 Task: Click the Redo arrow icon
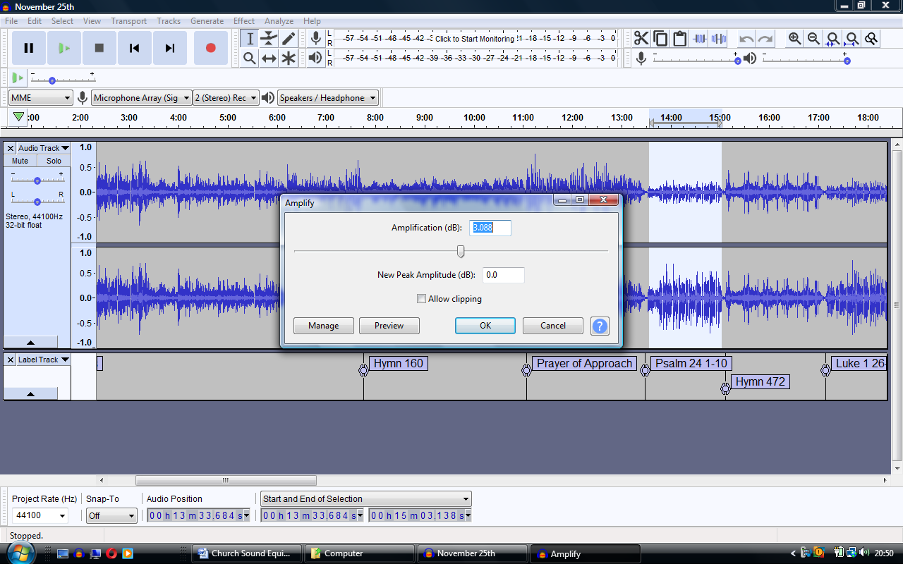pyautogui.click(x=766, y=39)
